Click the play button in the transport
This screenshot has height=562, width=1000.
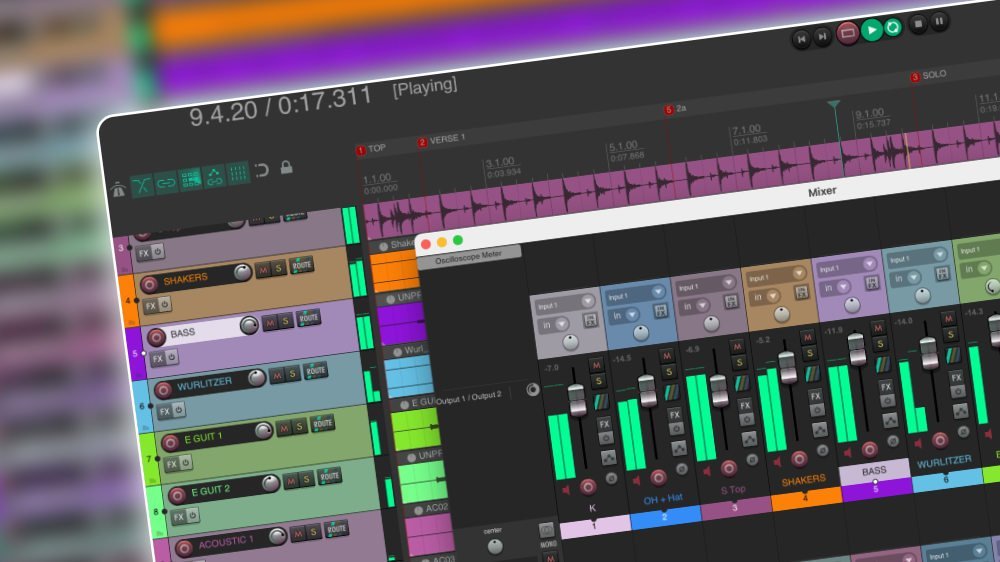point(872,30)
